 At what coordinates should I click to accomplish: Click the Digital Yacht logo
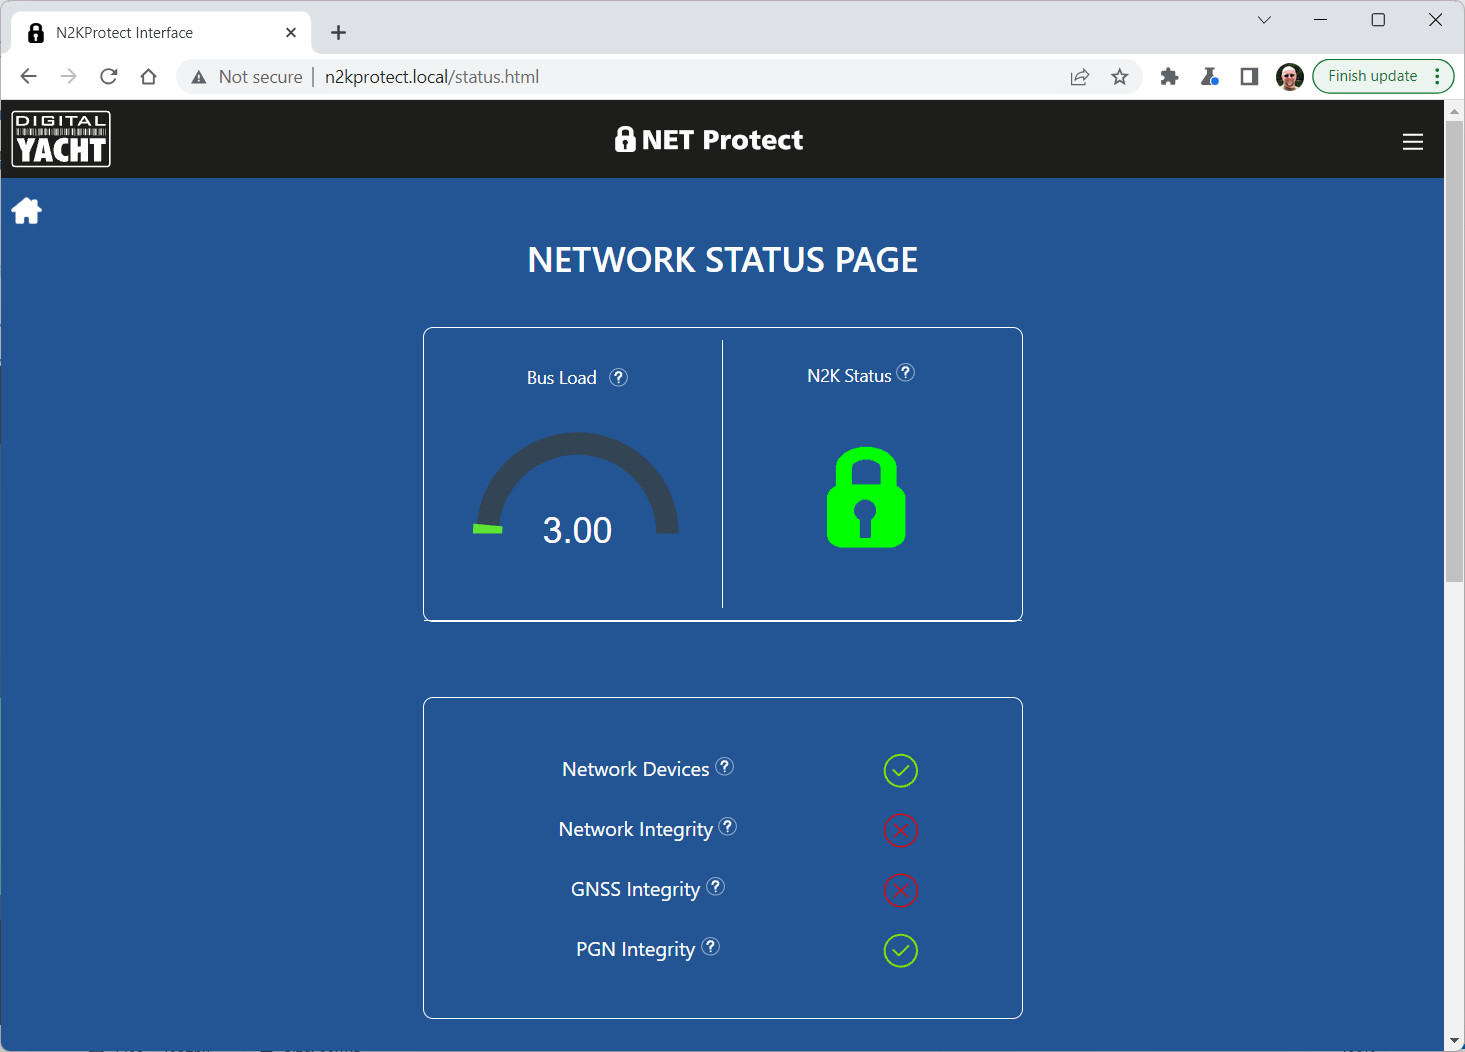(x=61, y=139)
